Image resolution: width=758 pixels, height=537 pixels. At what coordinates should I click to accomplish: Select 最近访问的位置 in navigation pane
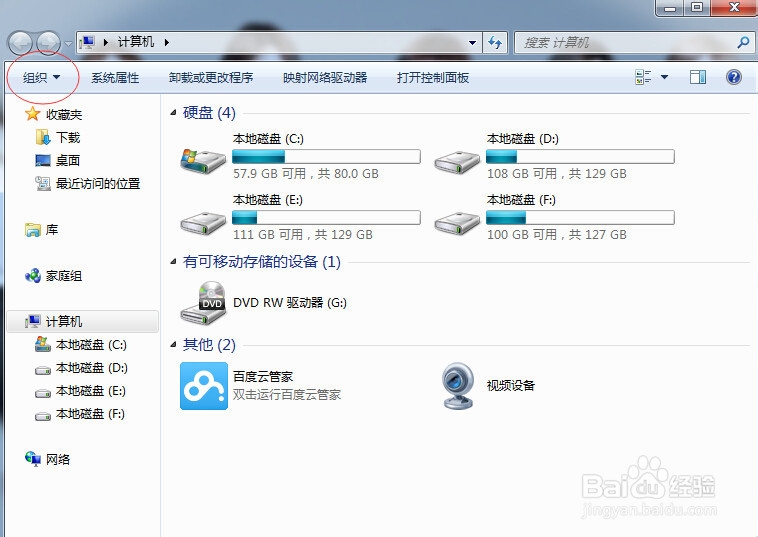(98, 184)
